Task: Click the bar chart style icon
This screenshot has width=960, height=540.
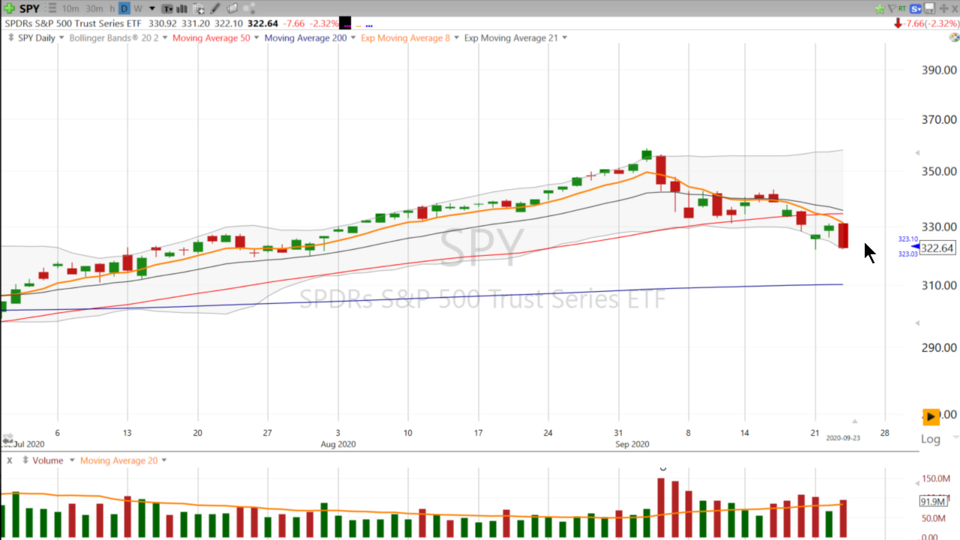Action: point(182,9)
